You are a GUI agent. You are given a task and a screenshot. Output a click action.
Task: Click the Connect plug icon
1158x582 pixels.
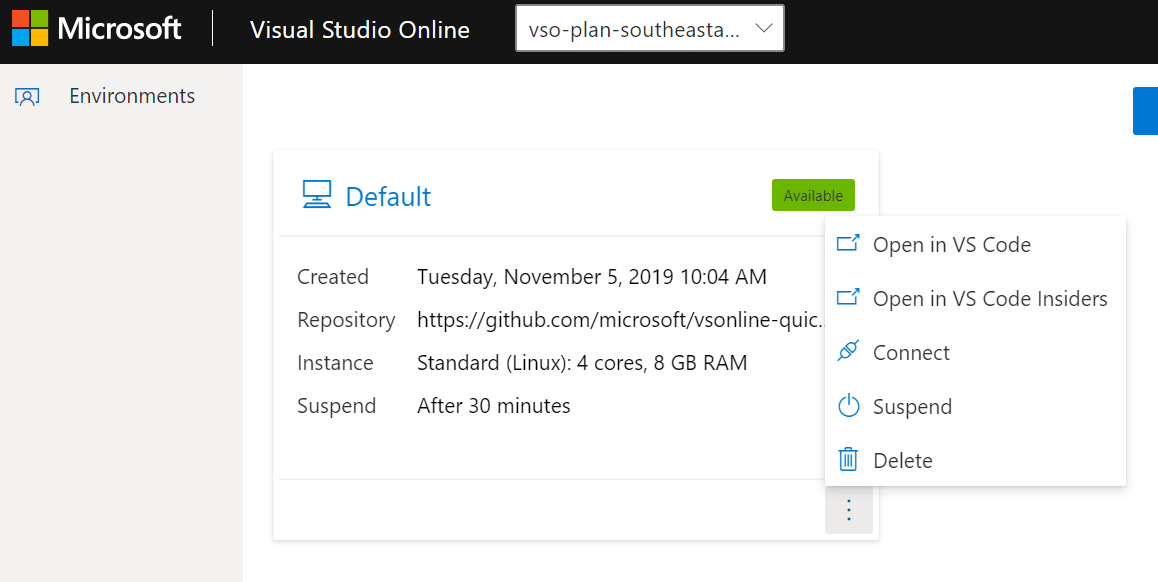coord(849,351)
